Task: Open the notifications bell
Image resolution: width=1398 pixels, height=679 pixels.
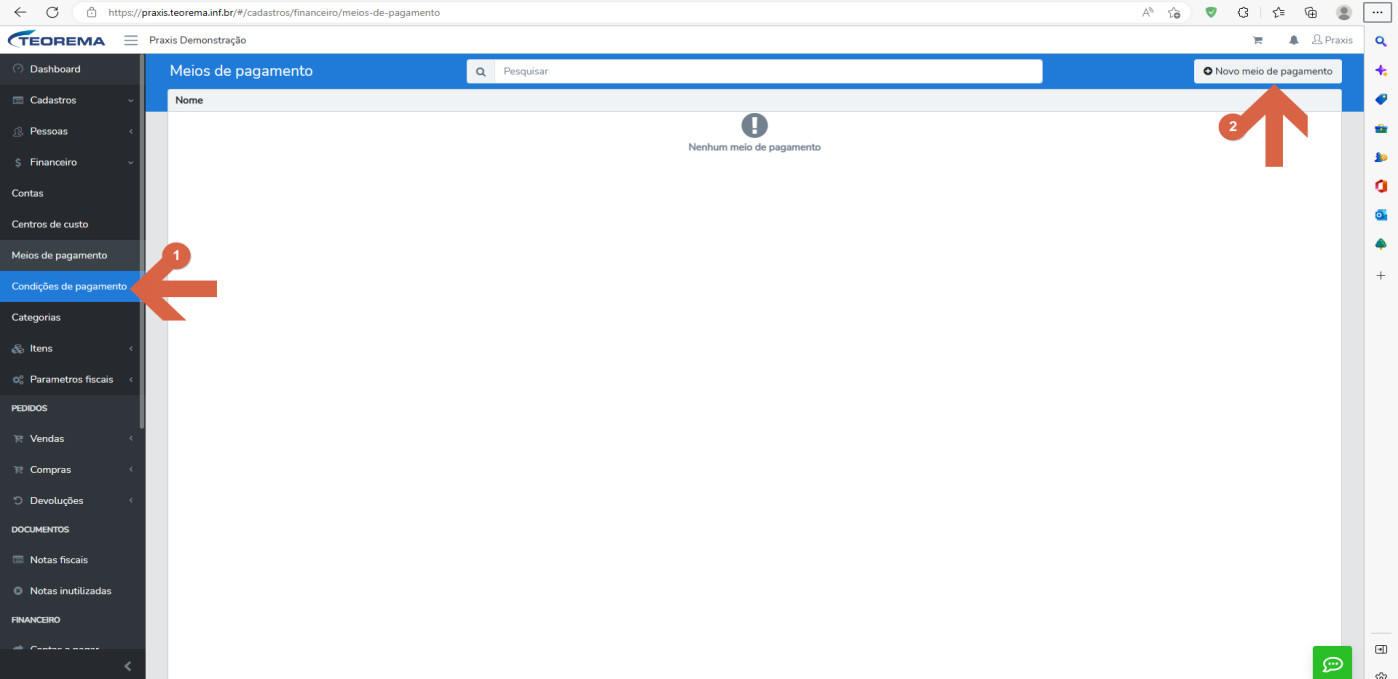Action: click(1294, 40)
